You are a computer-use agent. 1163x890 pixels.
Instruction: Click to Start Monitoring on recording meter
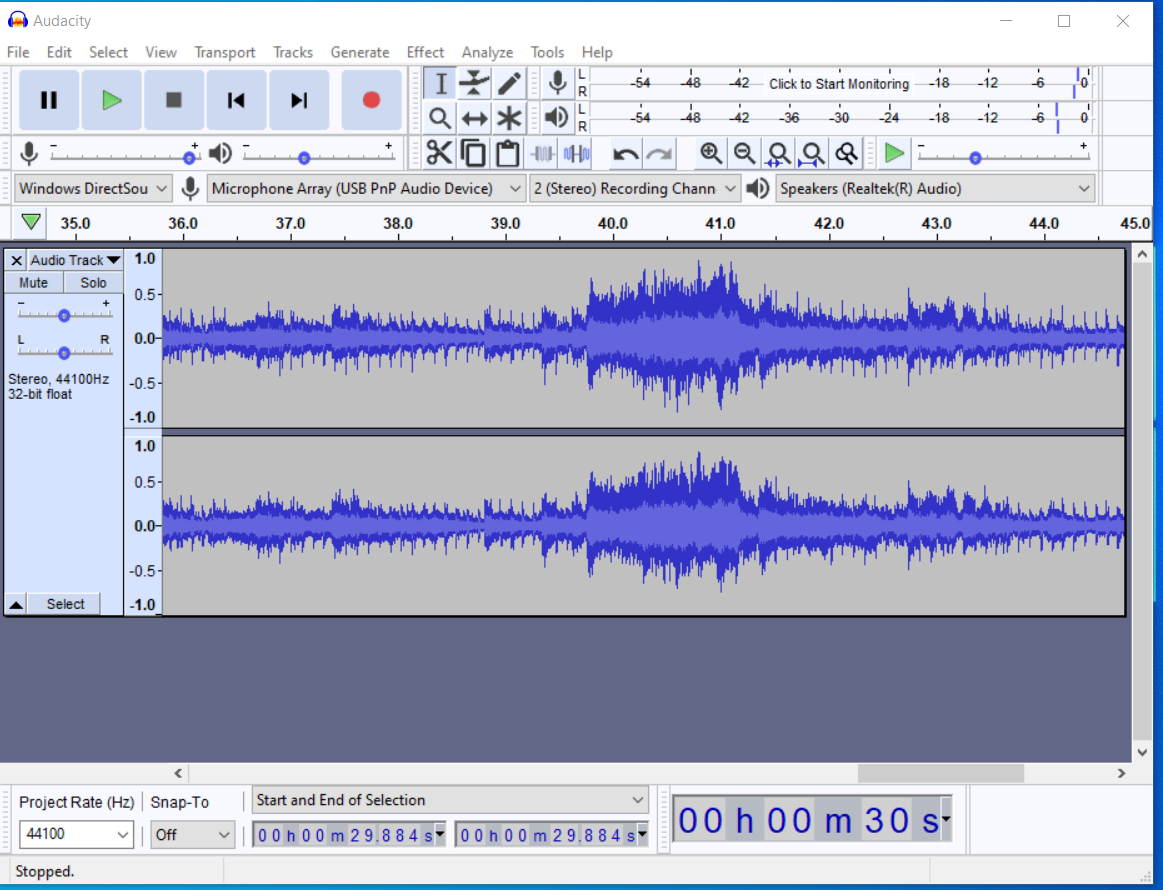coord(839,84)
